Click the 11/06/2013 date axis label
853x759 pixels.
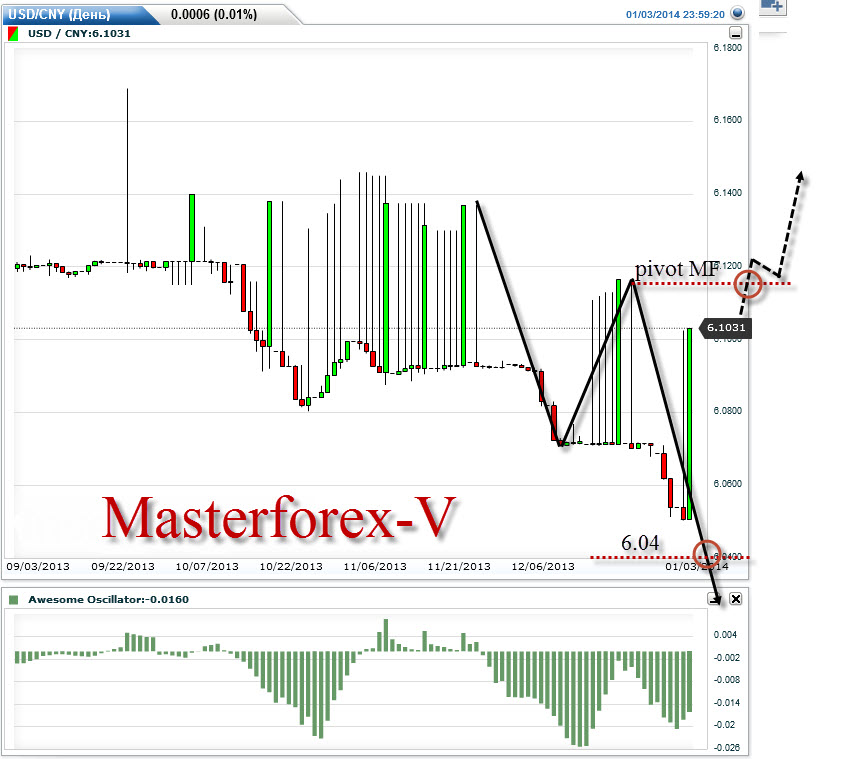(x=375, y=566)
